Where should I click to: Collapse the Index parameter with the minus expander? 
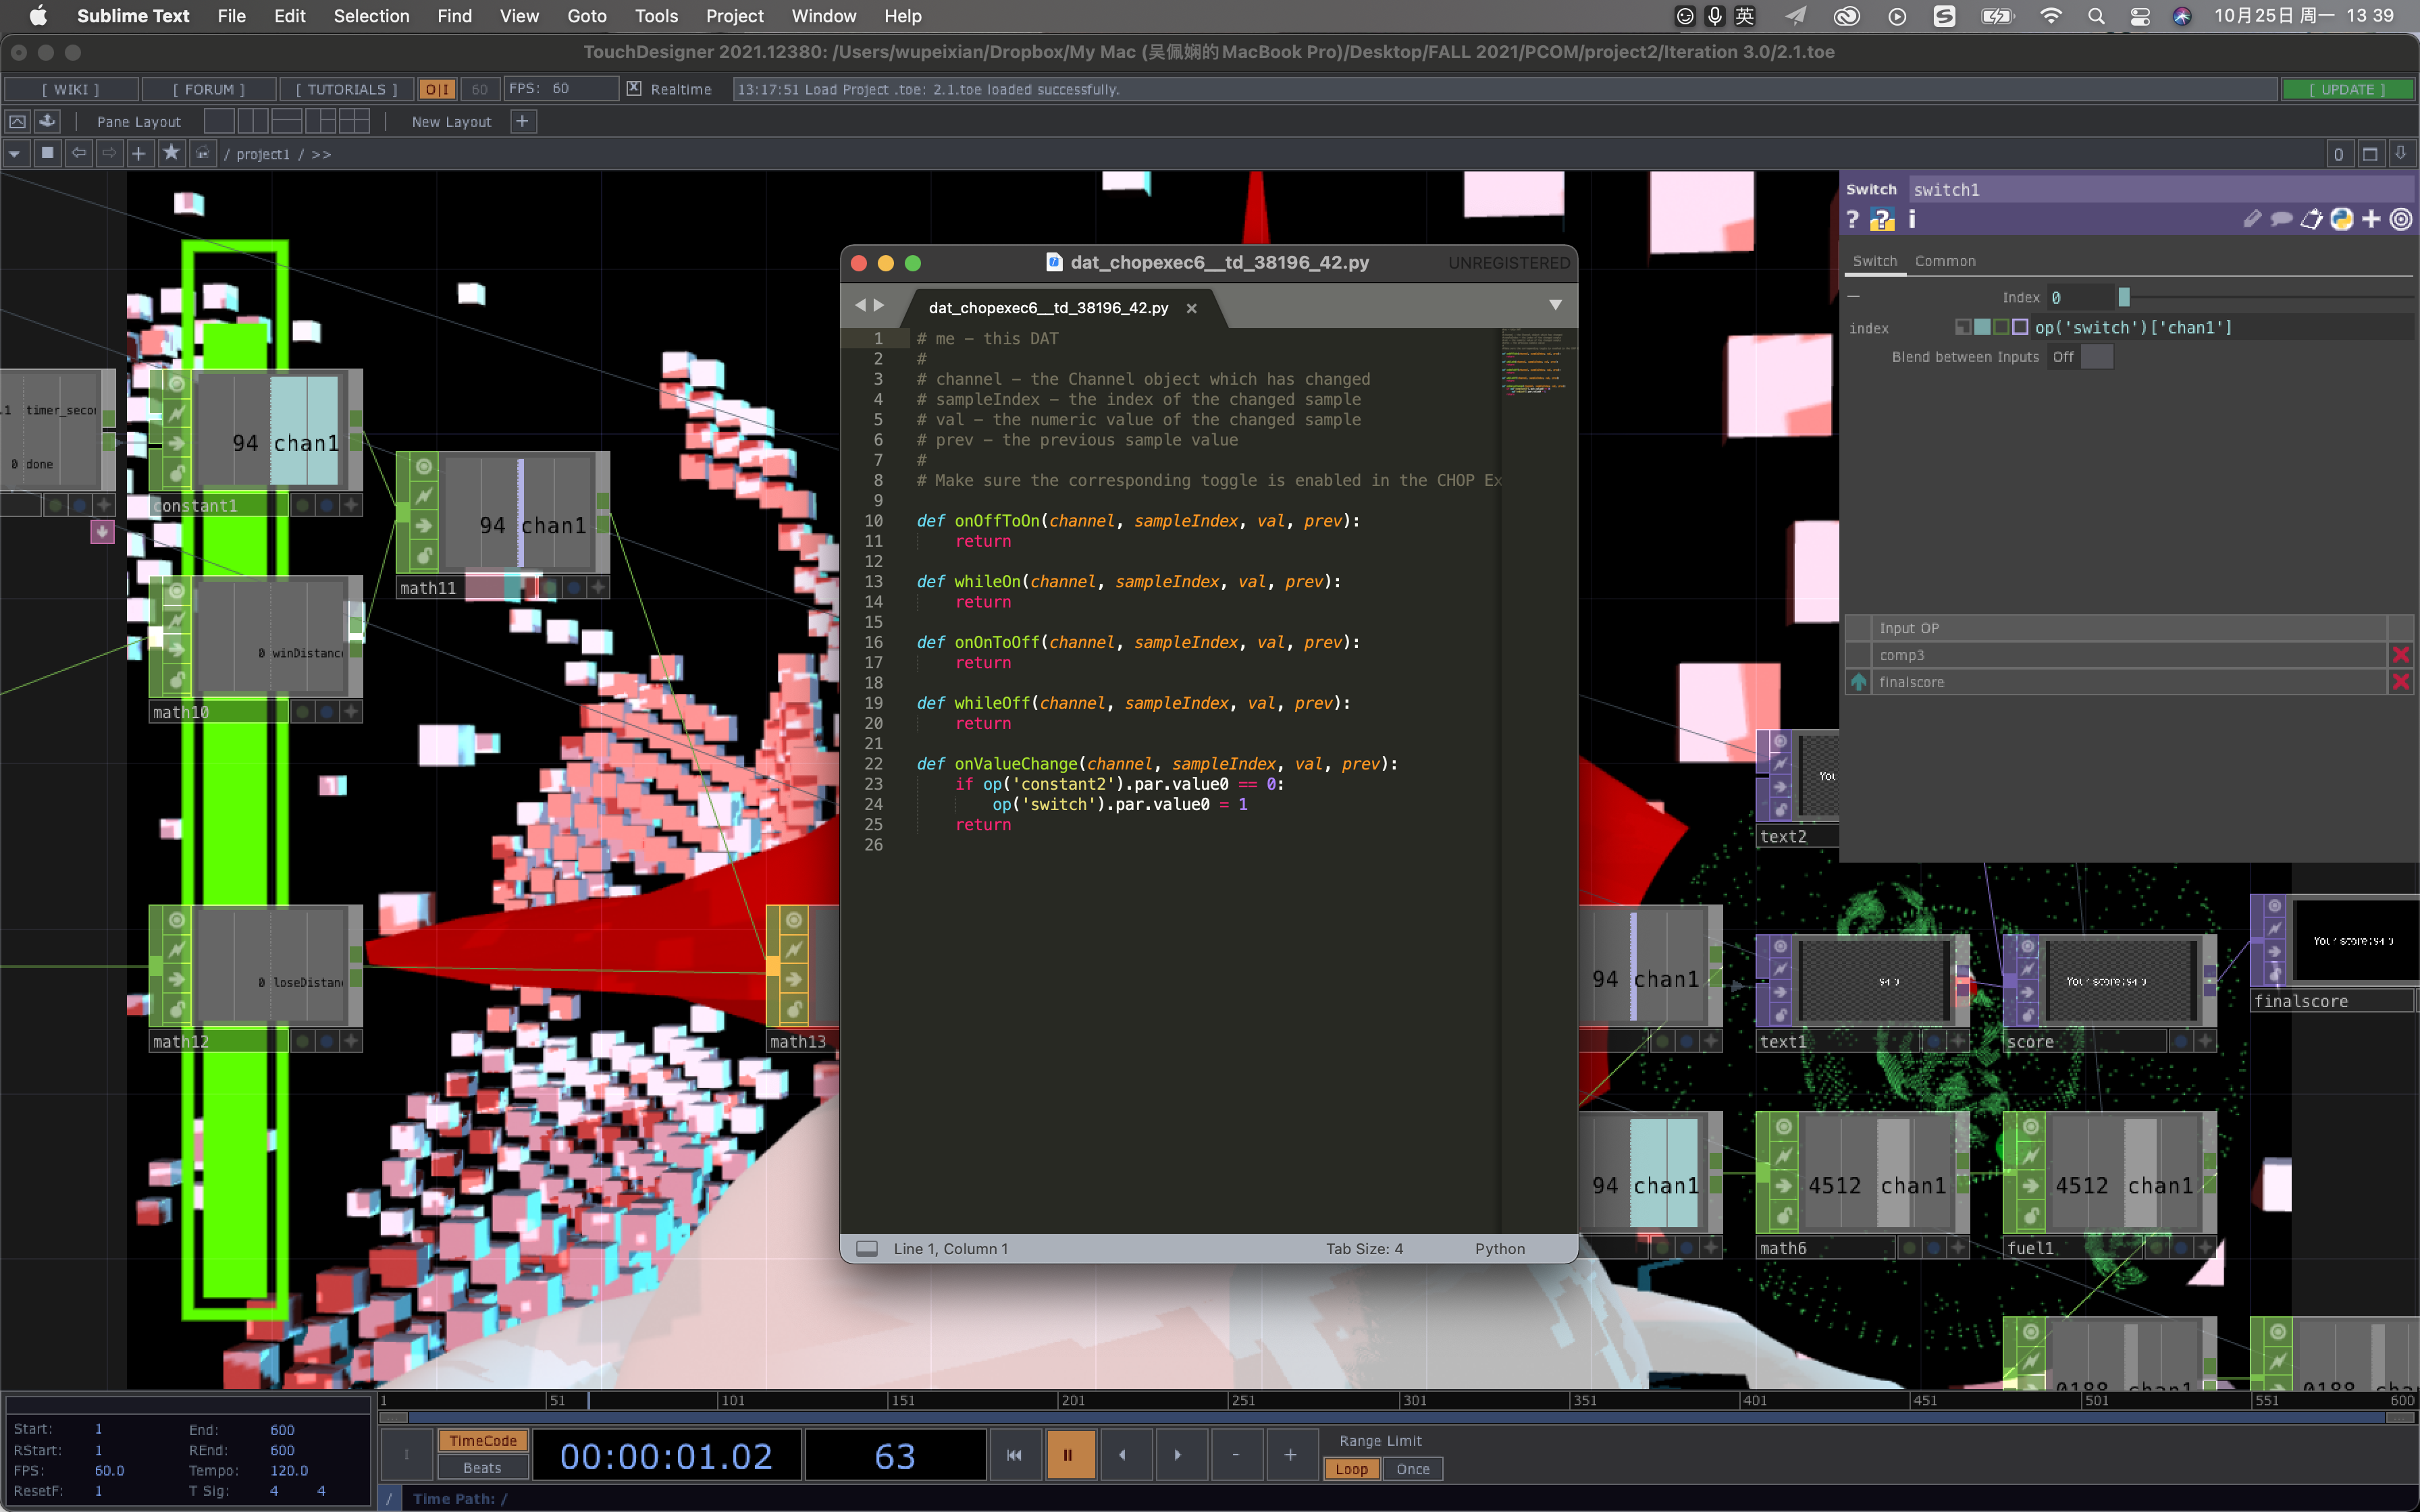coord(1853,297)
